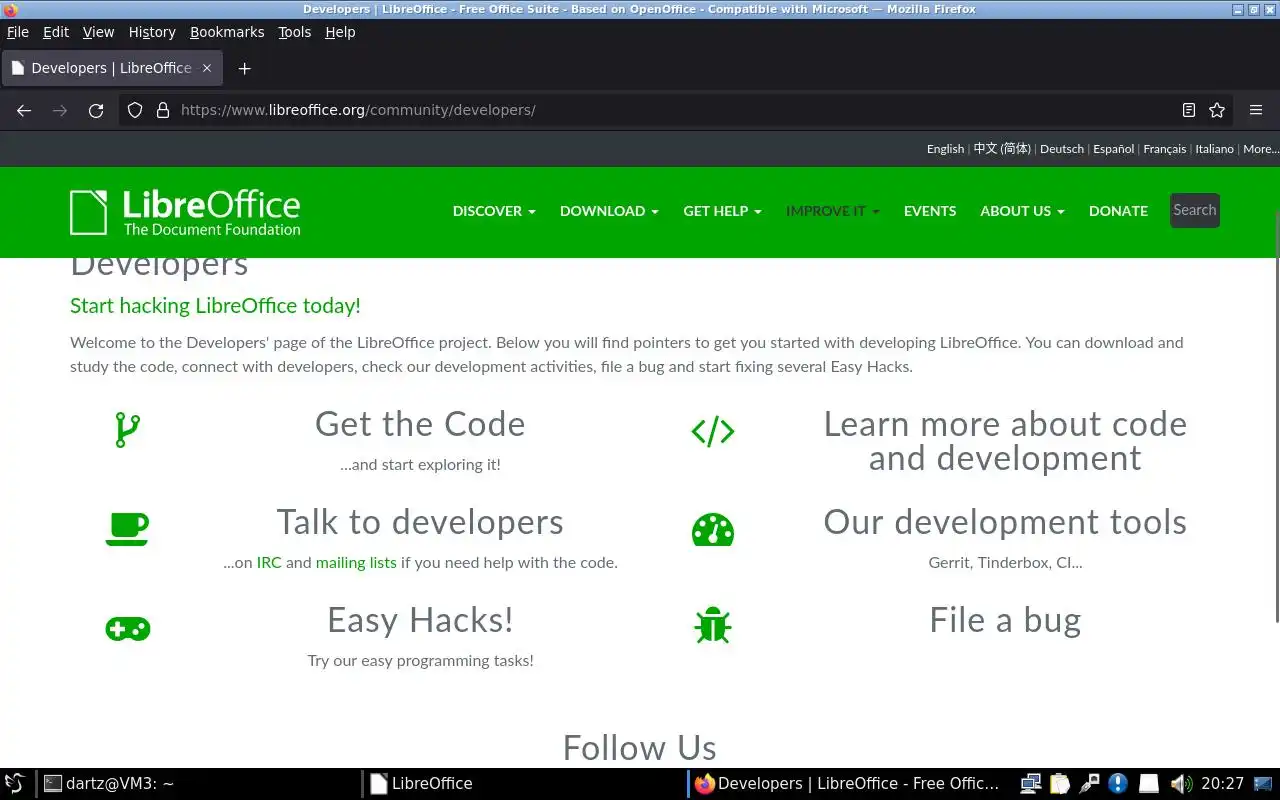Toggle reader view icon in address bar
1280x800 pixels.
(1189, 110)
